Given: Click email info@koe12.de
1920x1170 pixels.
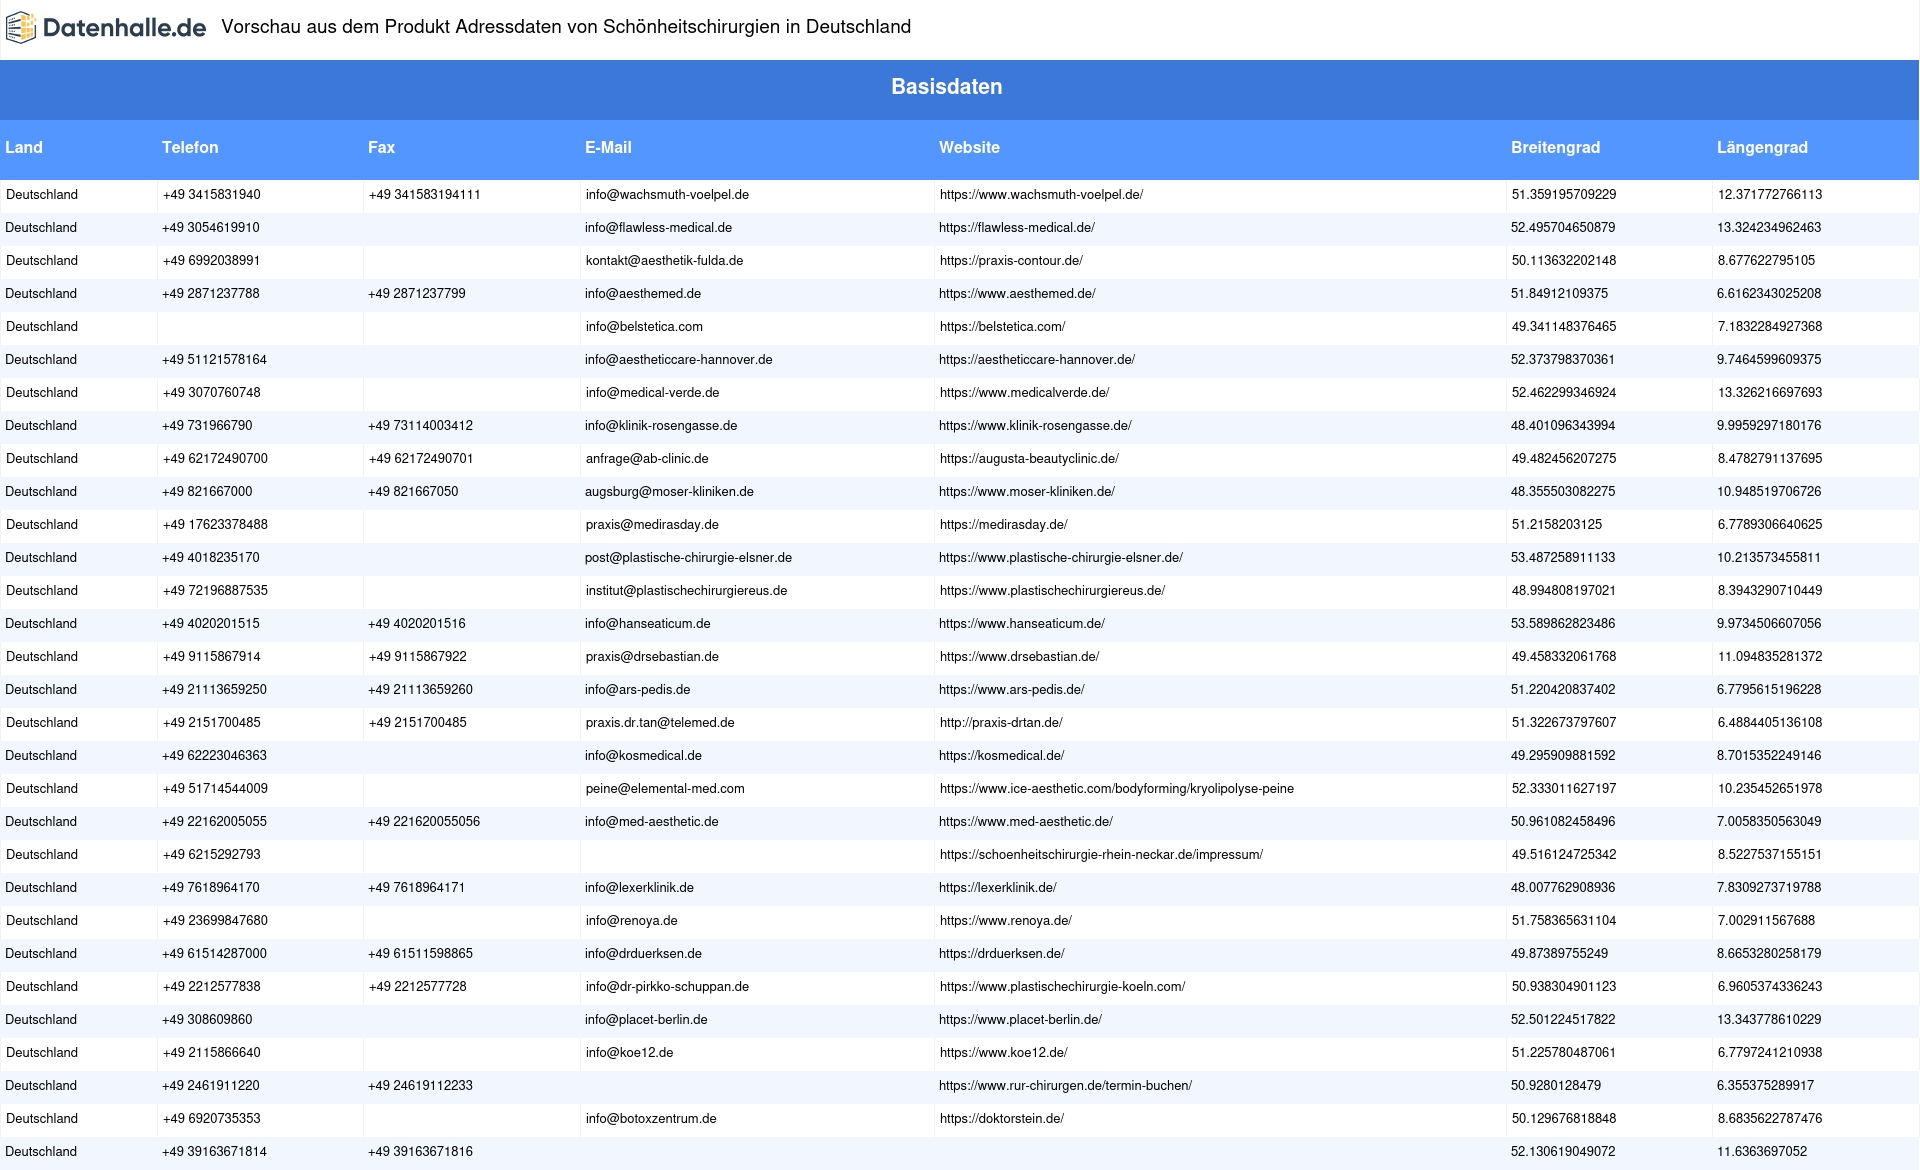Looking at the screenshot, I should (629, 1053).
